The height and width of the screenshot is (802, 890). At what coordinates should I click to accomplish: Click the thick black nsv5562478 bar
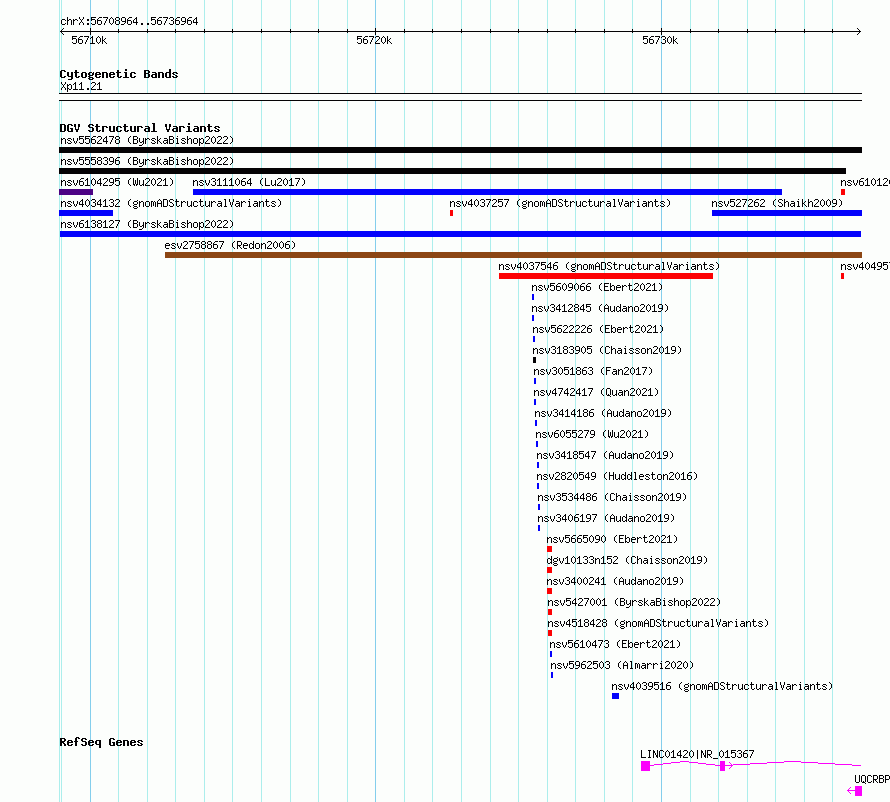[x=460, y=150]
